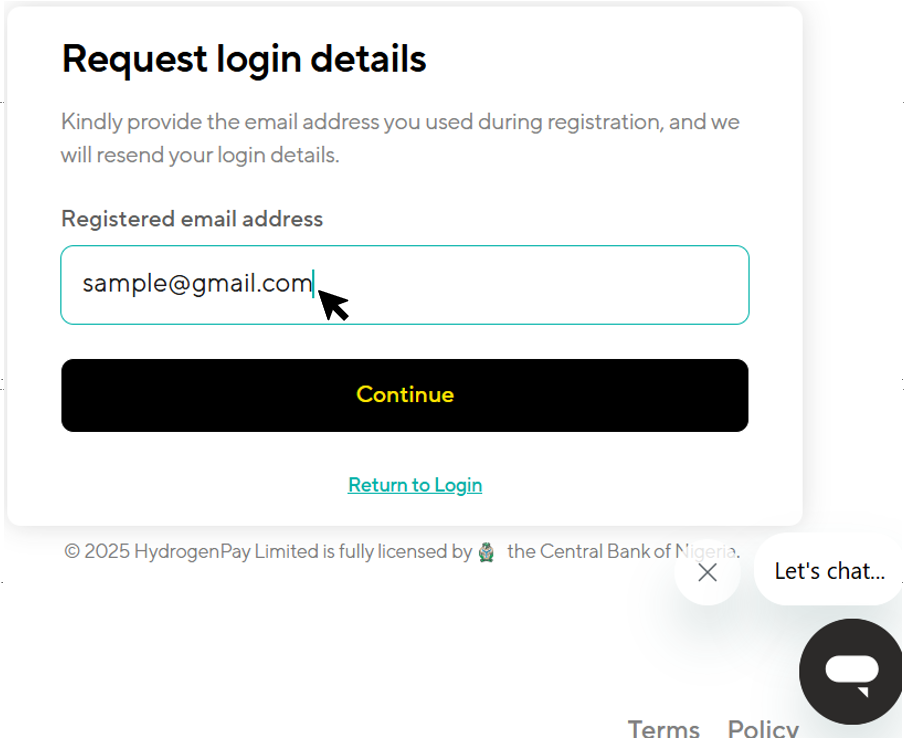Click the Registered email address label
Screen dimensions: 904x747
click(x=192, y=219)
